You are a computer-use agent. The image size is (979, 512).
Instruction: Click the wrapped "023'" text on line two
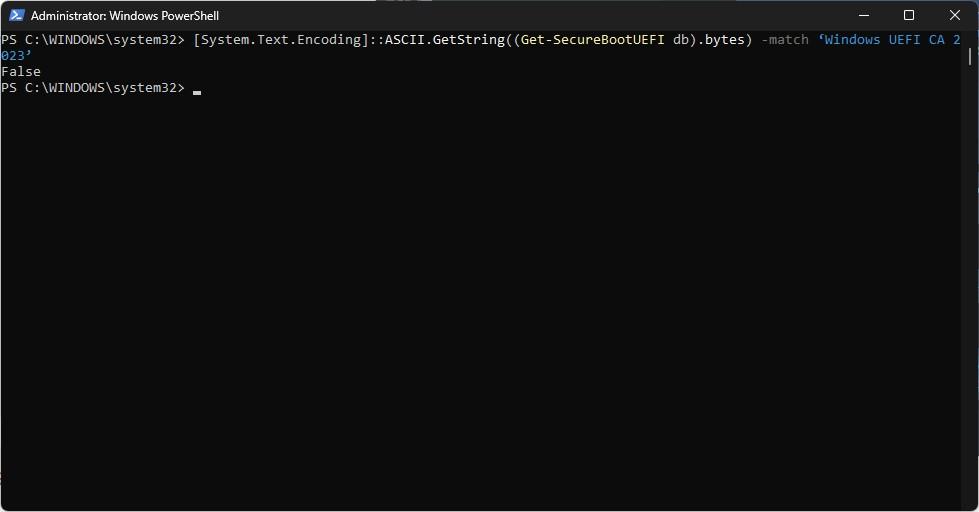(x=17, y=56)
